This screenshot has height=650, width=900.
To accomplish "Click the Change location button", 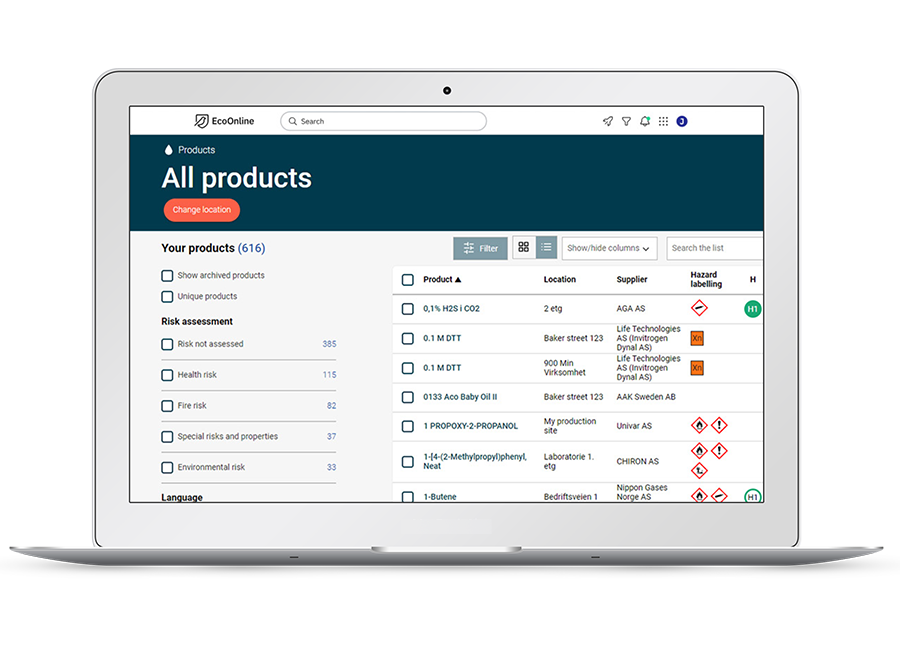I will coord(201,210).
